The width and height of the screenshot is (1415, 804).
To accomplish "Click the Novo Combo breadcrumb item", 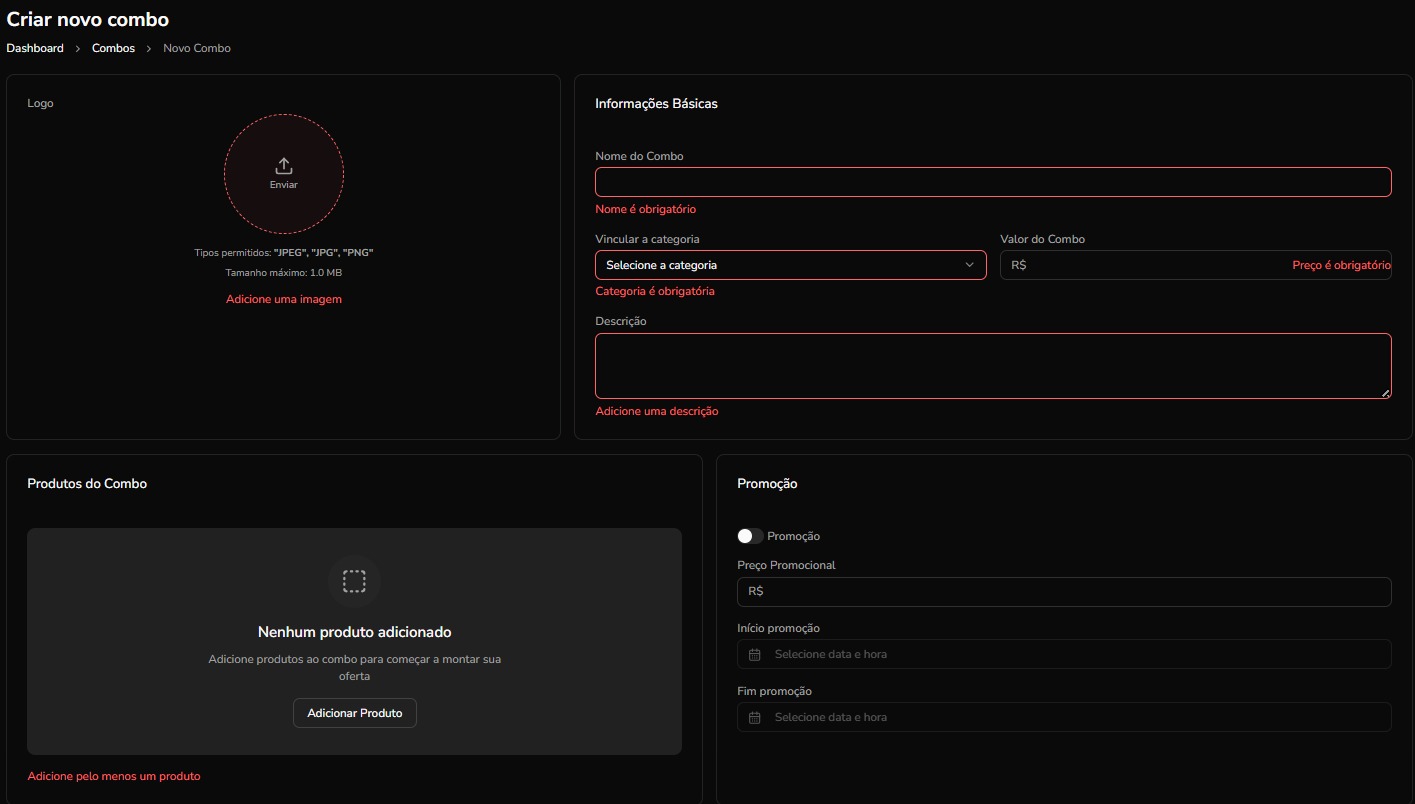I will tap(197, 48).
